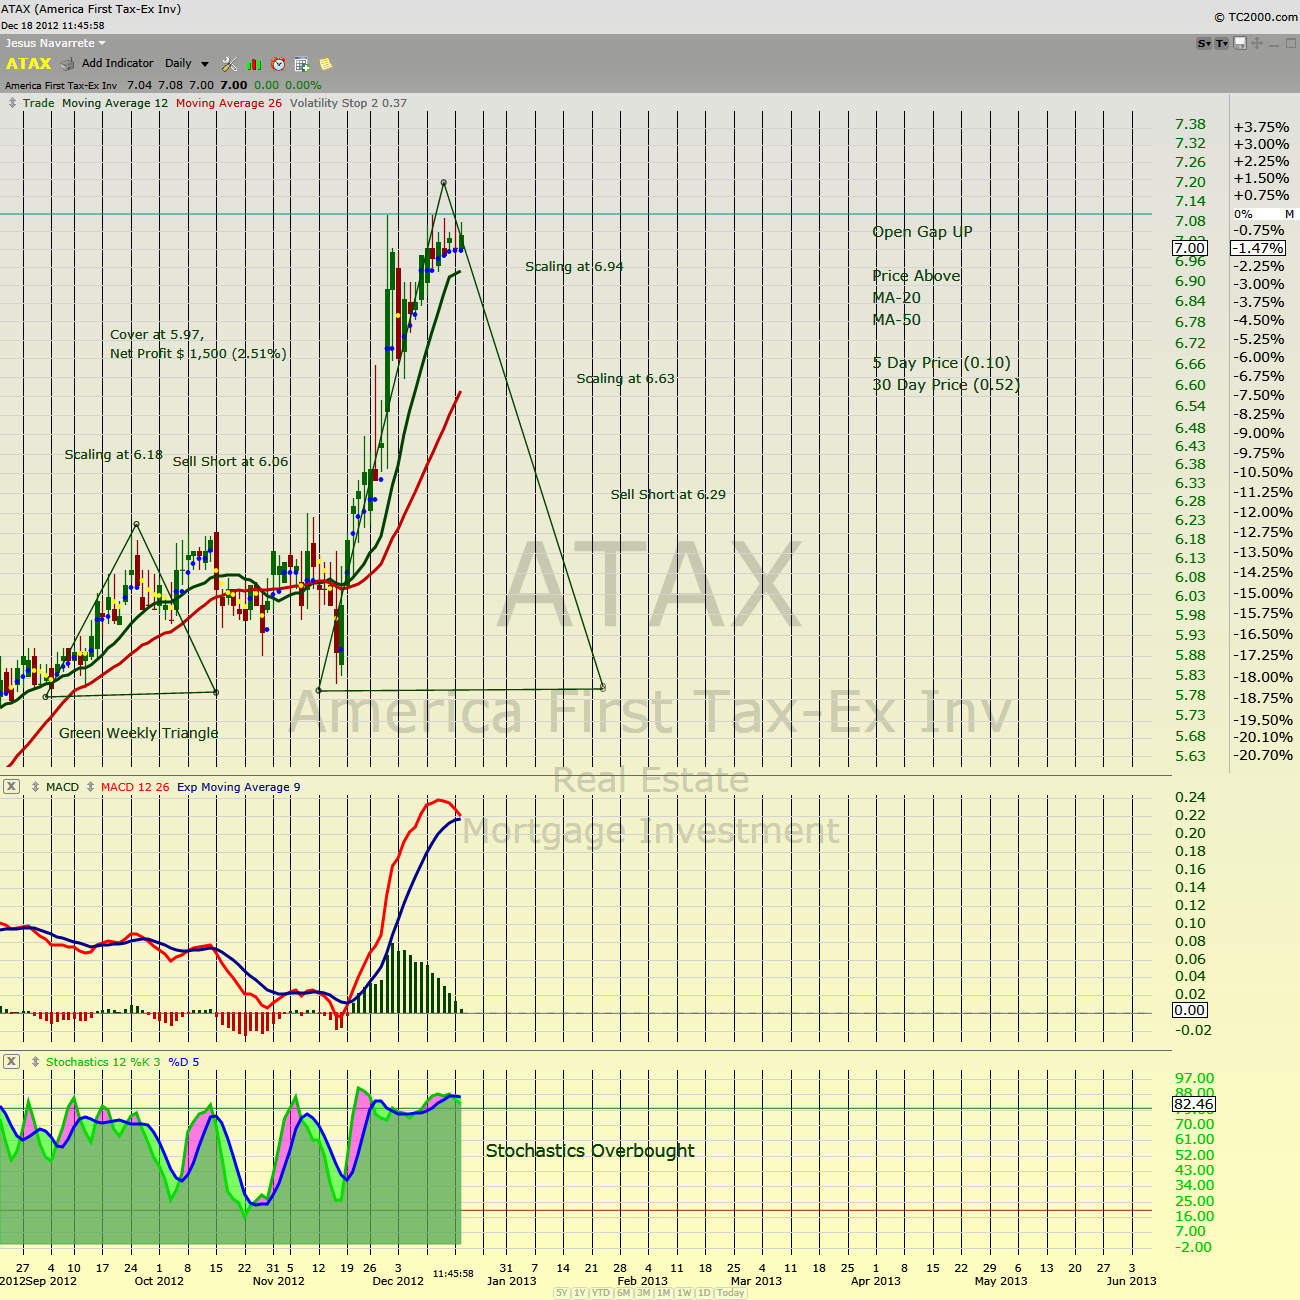
Task: Select the 6M time range button
Action: 623,1293
